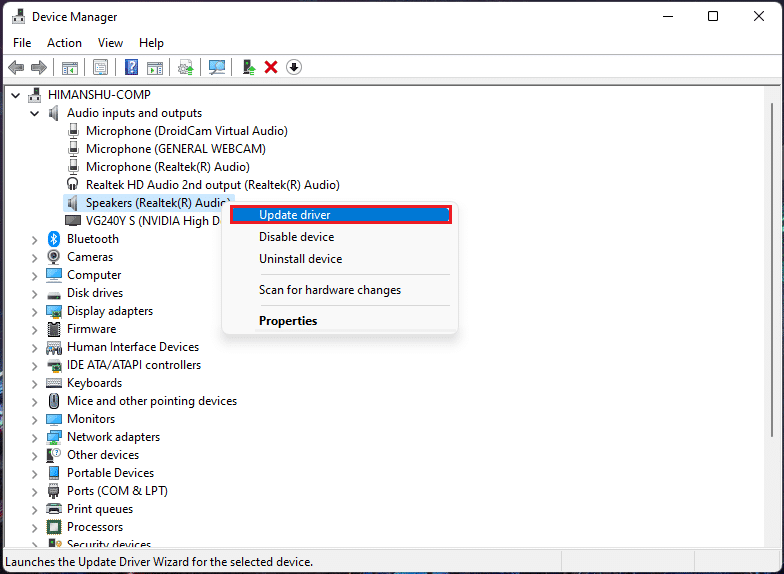Open the blue Help question-mark toolbar icon
784x574 pixels.
tap(132, 67)
